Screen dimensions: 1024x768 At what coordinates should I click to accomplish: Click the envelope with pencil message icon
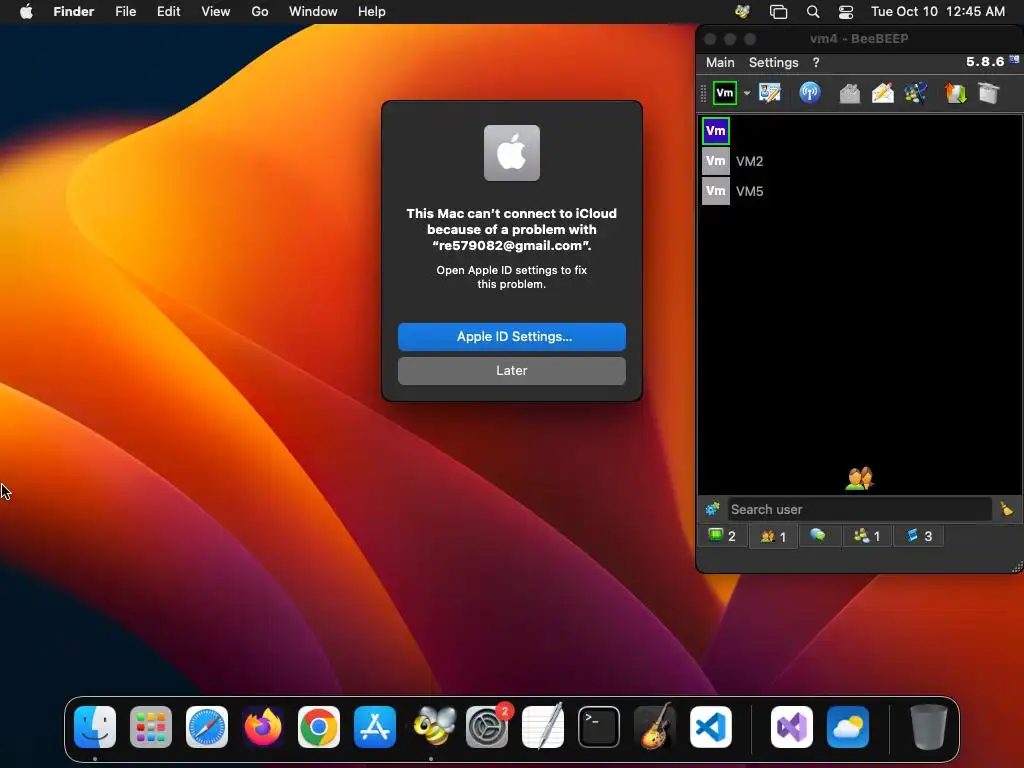coord(882,93)
